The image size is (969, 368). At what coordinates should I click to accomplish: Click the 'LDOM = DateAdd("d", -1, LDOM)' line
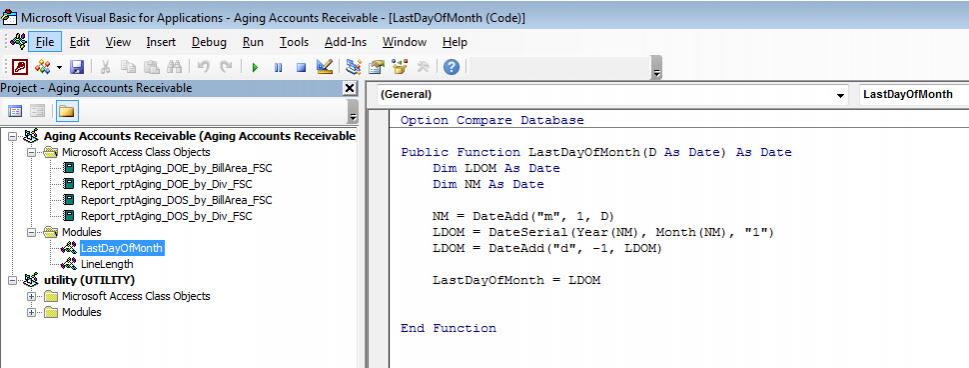pos(548,249)
